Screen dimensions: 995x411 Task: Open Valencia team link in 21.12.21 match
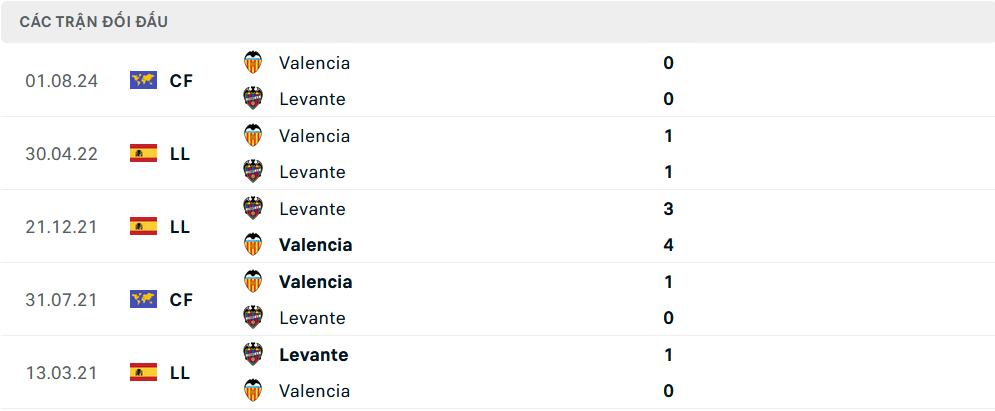(315, 245)
